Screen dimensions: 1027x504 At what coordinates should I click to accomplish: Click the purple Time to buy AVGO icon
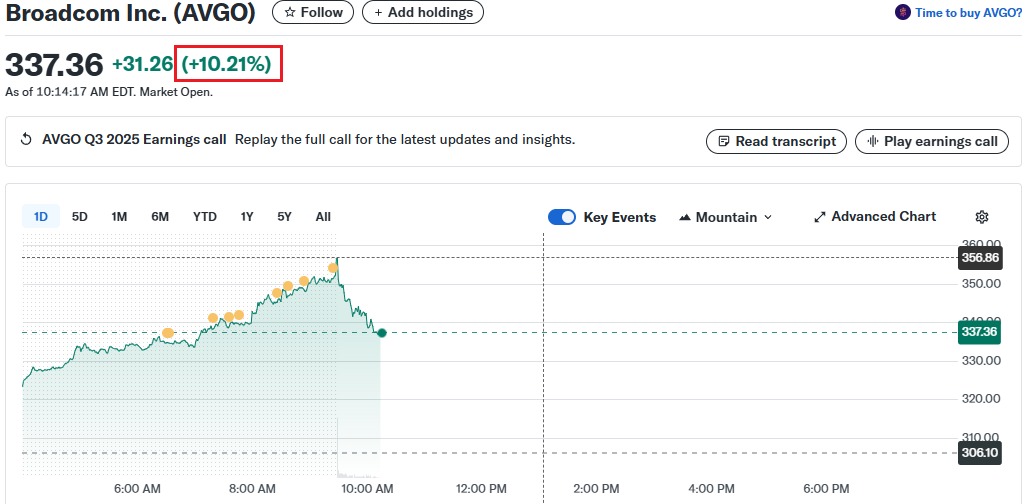tap(903, 13)
